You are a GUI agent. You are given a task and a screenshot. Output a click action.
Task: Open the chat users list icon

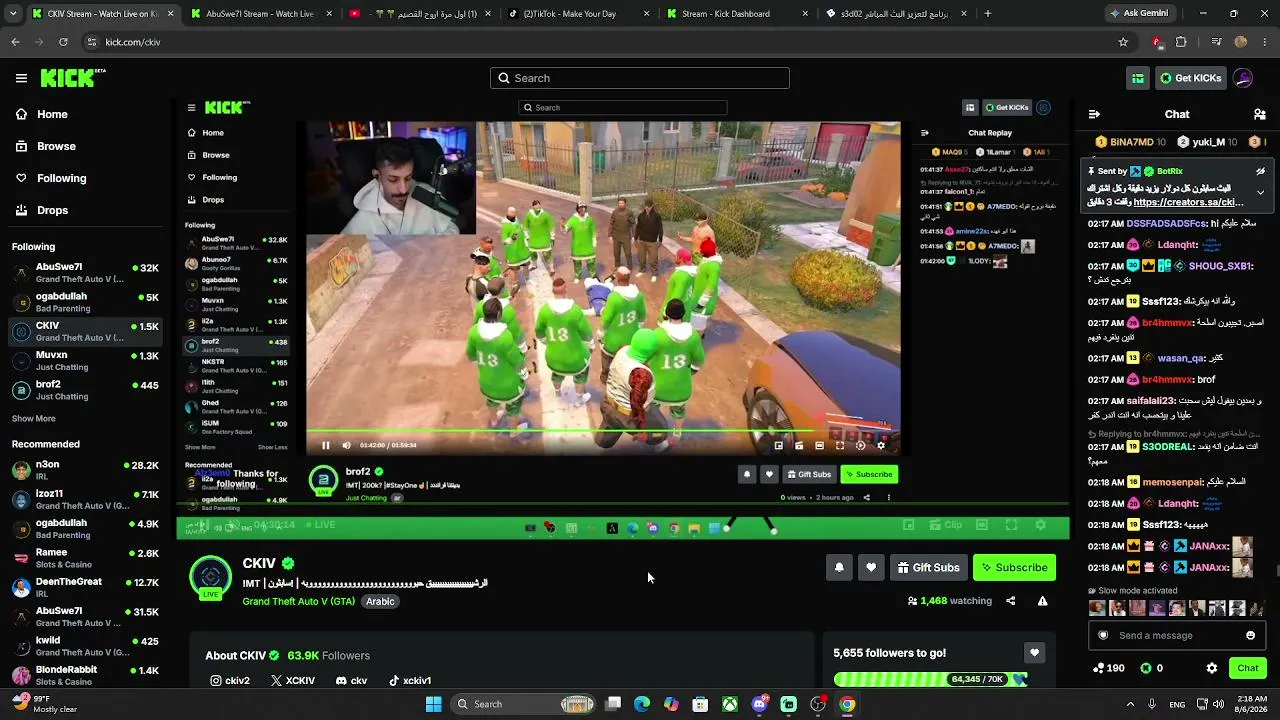pos(1259,114)
